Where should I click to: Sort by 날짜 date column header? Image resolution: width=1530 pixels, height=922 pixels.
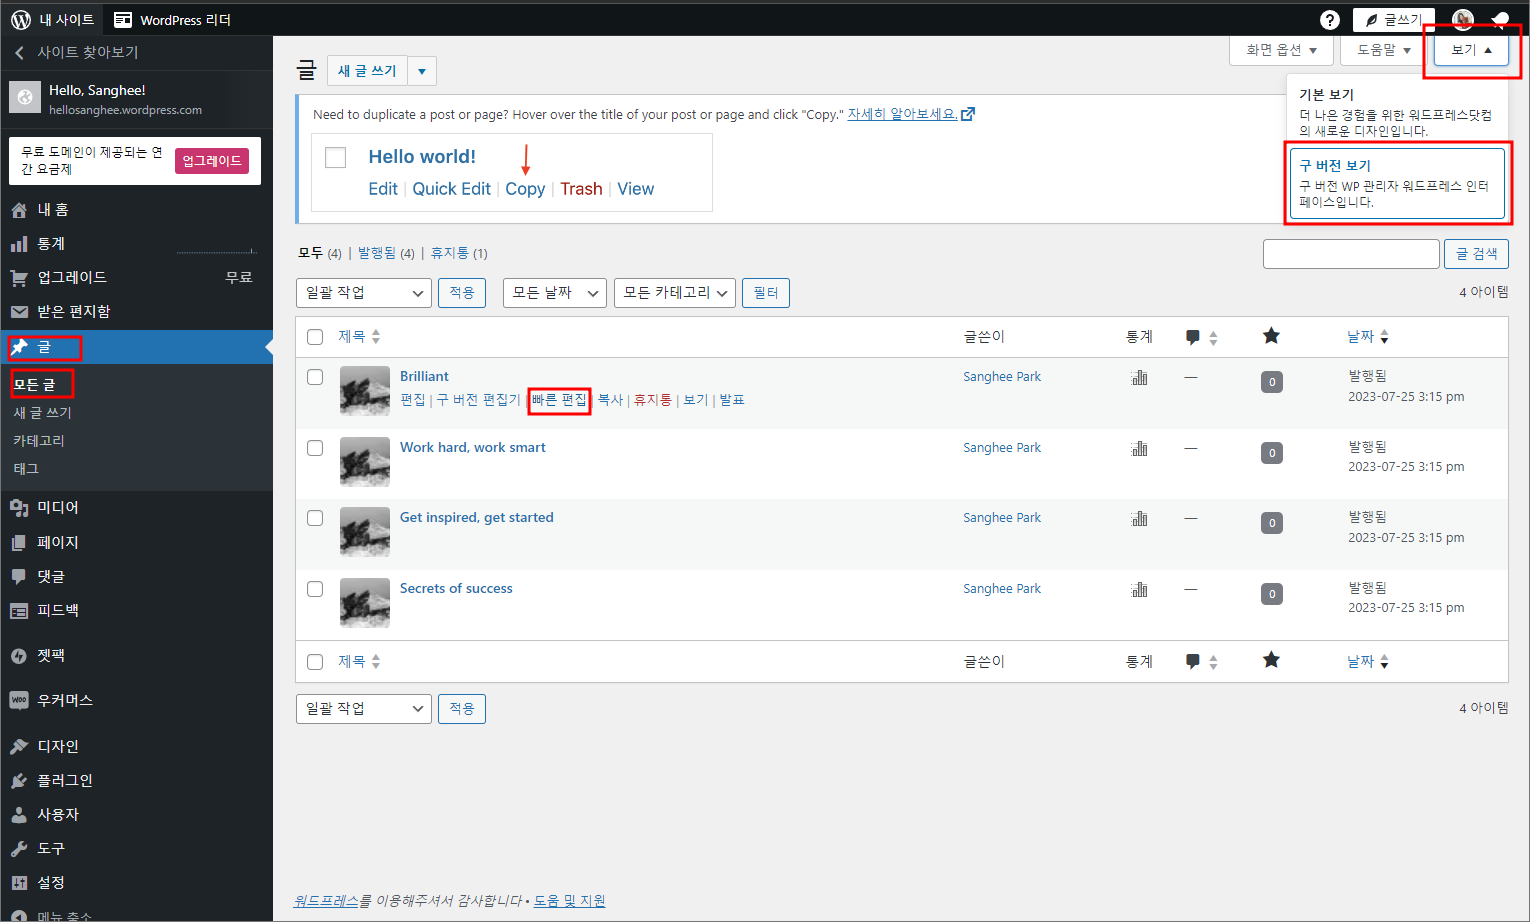coord(1368,337)
